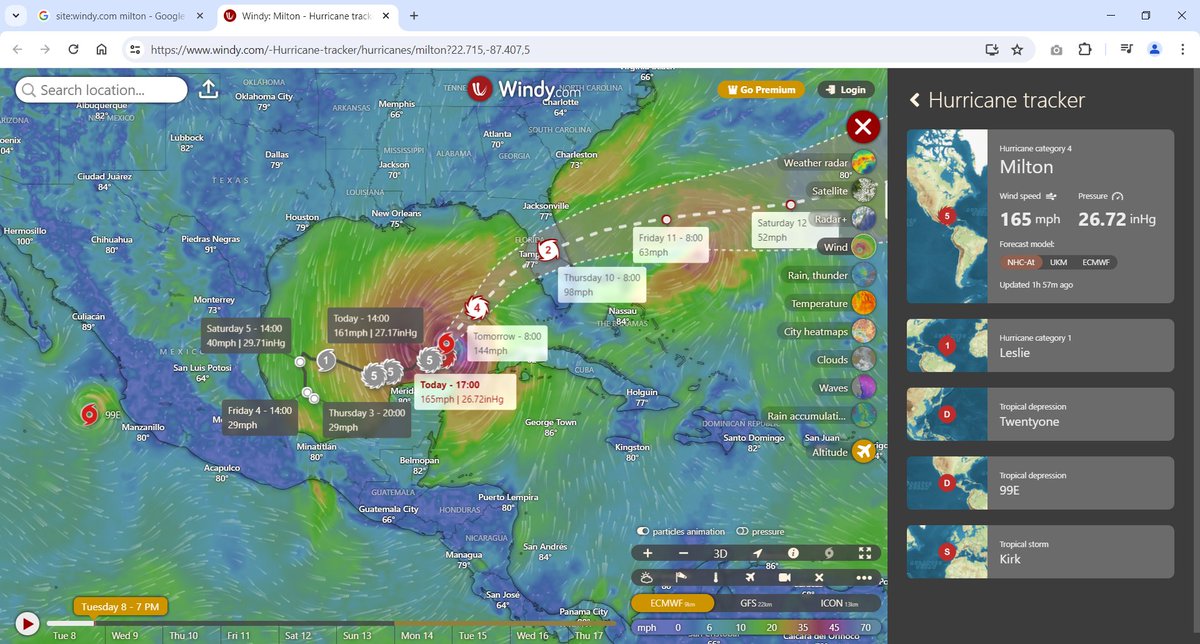Screen dimensions: 1200x644
Task: Switch to Windy Milton Hurricane tracker tab
Action: click(307, 16)
